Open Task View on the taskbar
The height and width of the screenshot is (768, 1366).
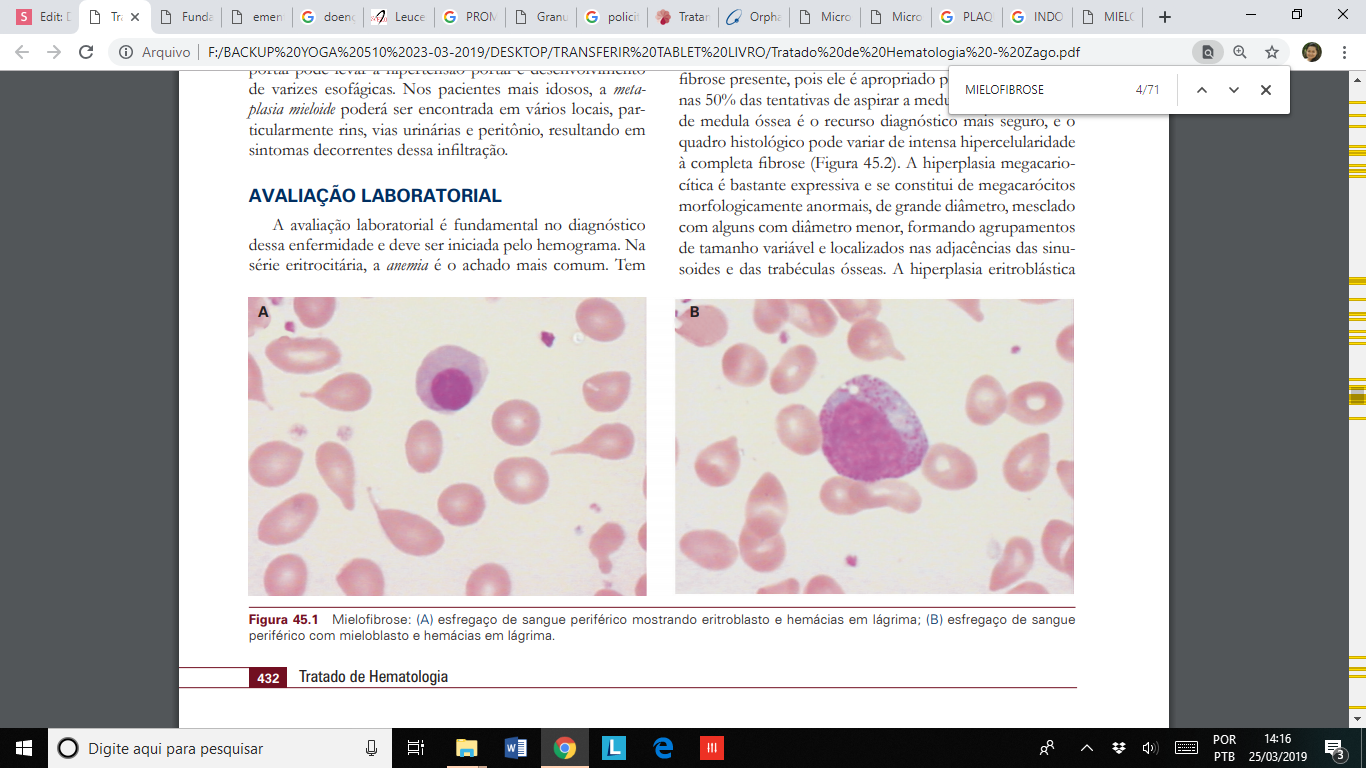click(416, 748)
